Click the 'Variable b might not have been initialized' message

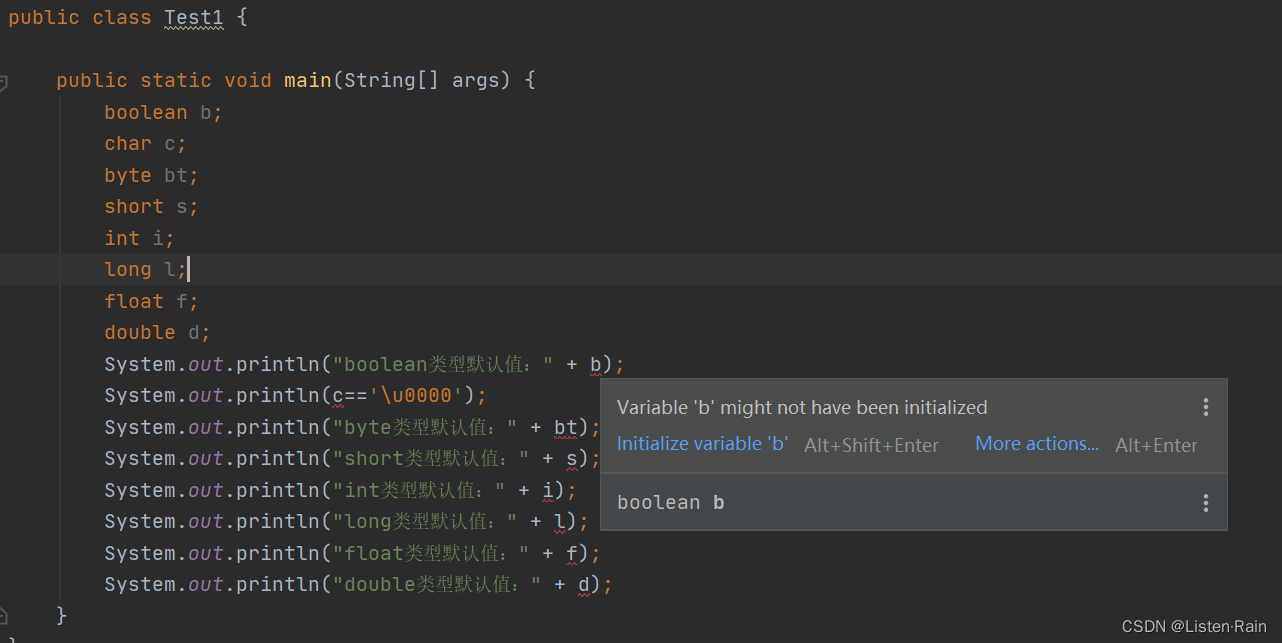[802, 407]
